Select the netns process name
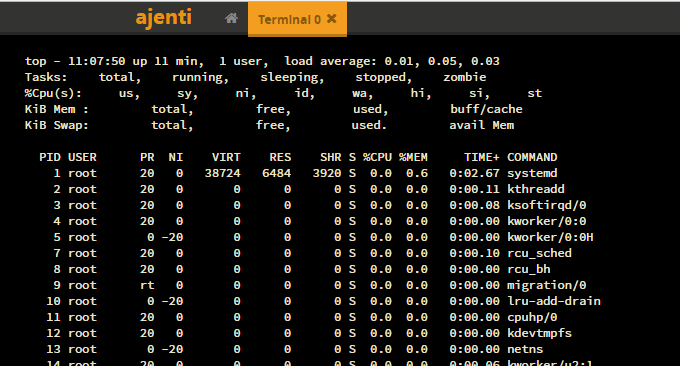The width and height of the screenshot is (680, 366). (525, 350)
